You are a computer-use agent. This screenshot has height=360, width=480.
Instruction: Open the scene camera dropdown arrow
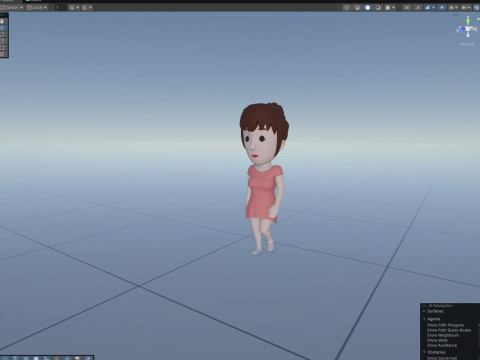point(457,7)
